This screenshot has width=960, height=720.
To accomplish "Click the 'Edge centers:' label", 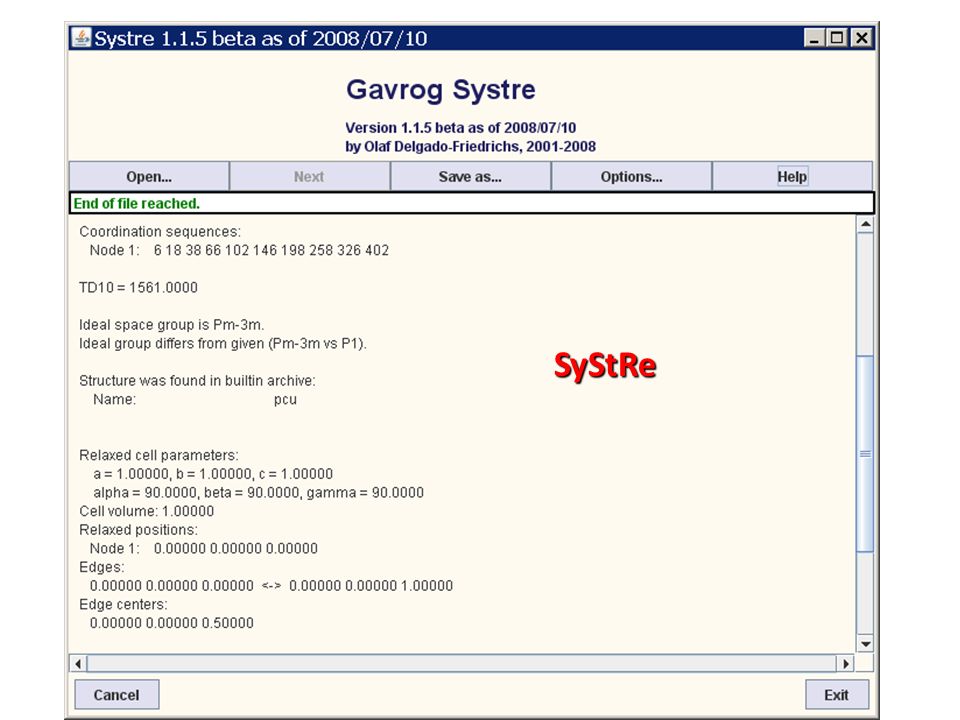I will [x=123, y=605].
